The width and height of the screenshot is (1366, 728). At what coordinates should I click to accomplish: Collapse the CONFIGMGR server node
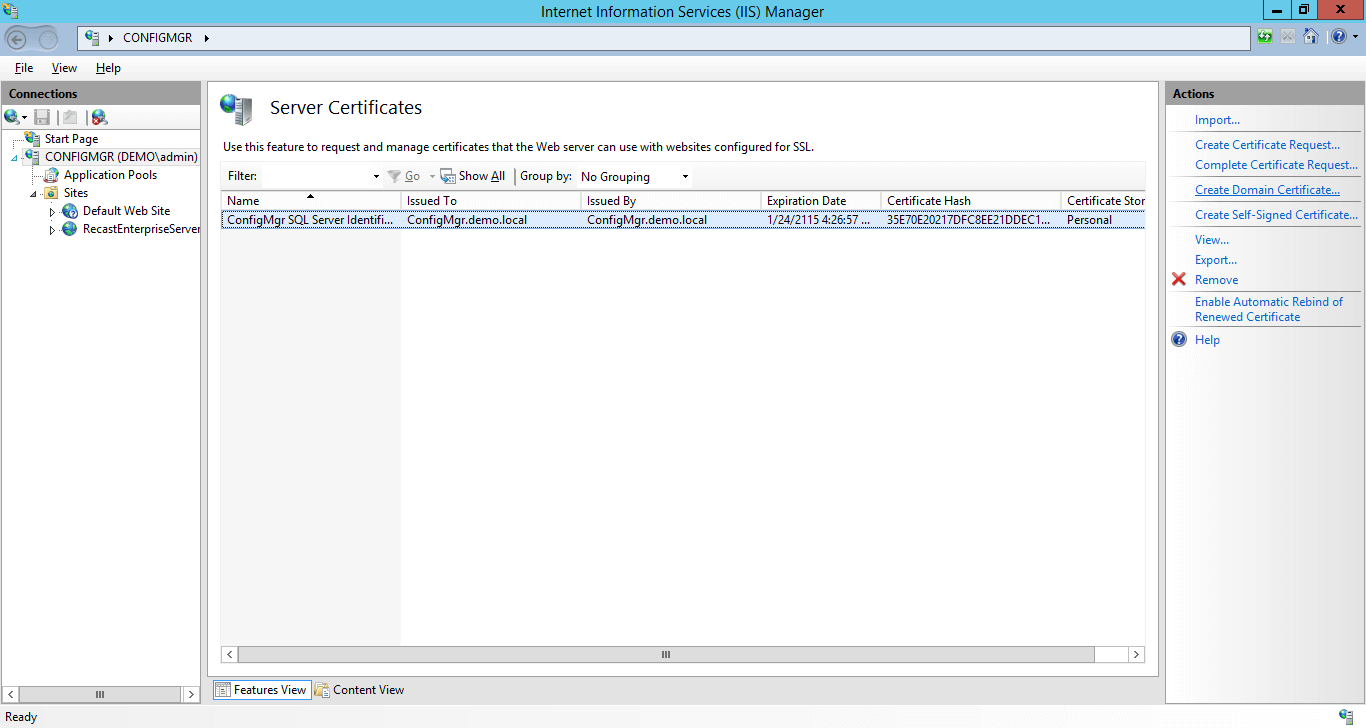[15, 158]
